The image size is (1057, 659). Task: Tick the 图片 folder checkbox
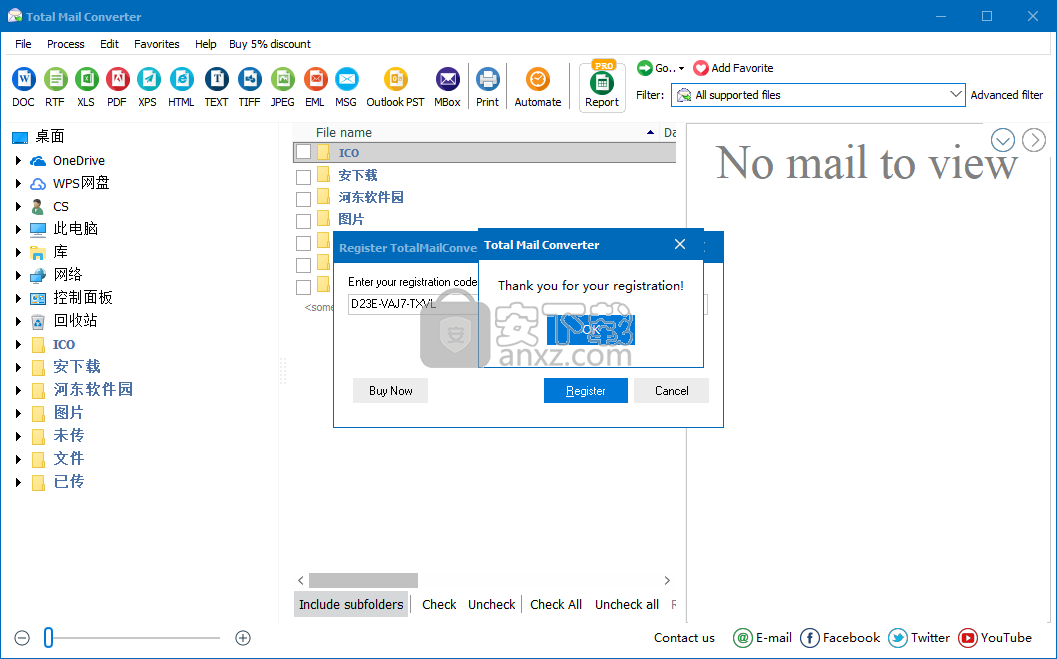[x=303, y=221]
